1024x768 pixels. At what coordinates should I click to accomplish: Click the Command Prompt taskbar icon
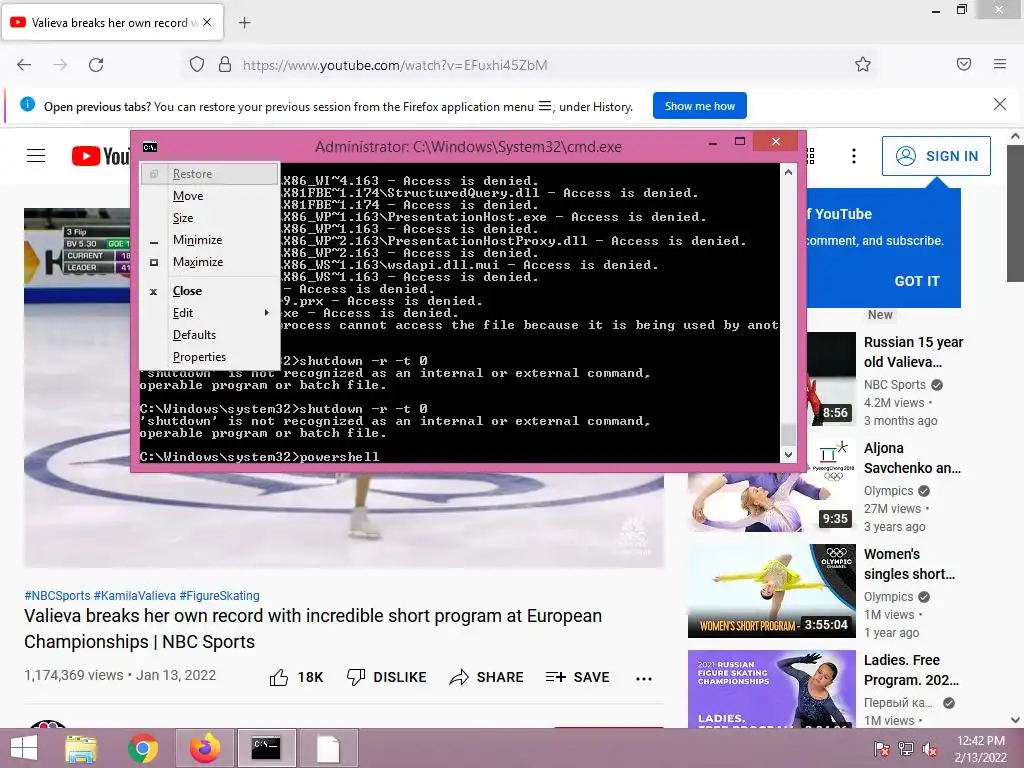point(266,748)
